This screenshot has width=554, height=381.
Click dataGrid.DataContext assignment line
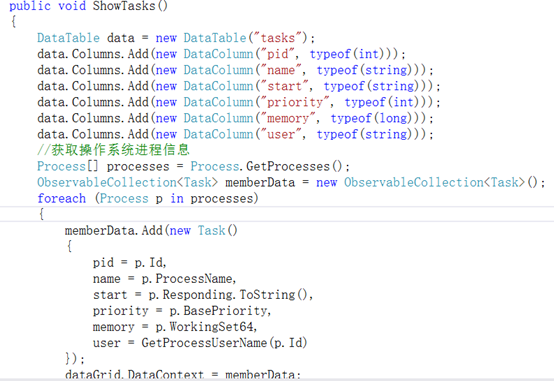click(183, 374)
